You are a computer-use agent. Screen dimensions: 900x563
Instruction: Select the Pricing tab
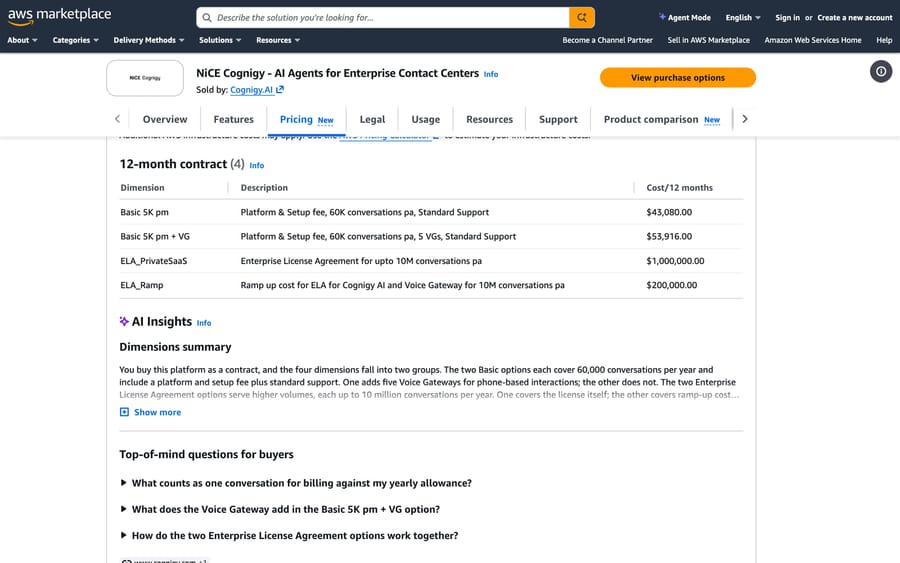tap(307, 119)
